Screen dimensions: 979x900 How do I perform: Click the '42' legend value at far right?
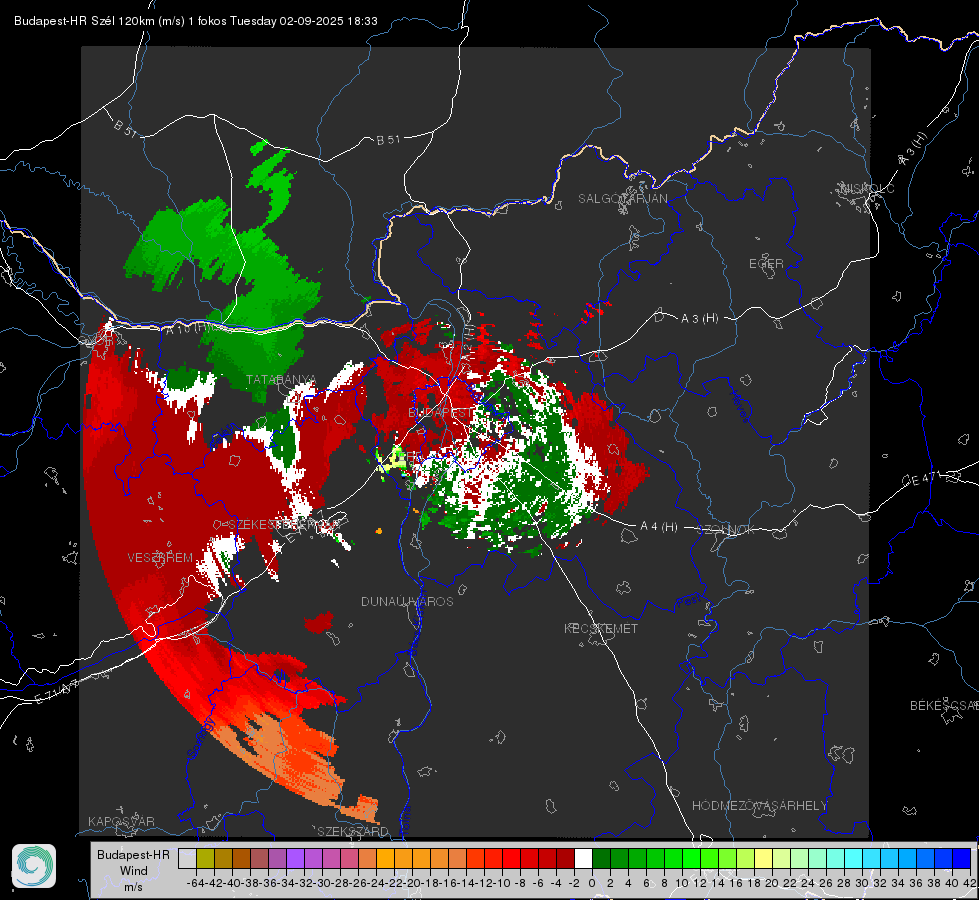(970, 883)
